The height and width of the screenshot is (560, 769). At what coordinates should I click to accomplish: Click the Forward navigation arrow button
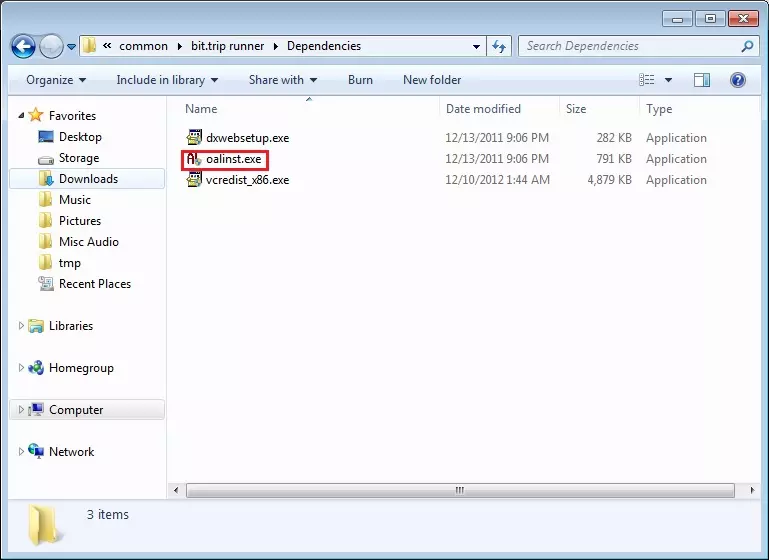(x=51, y=47)
